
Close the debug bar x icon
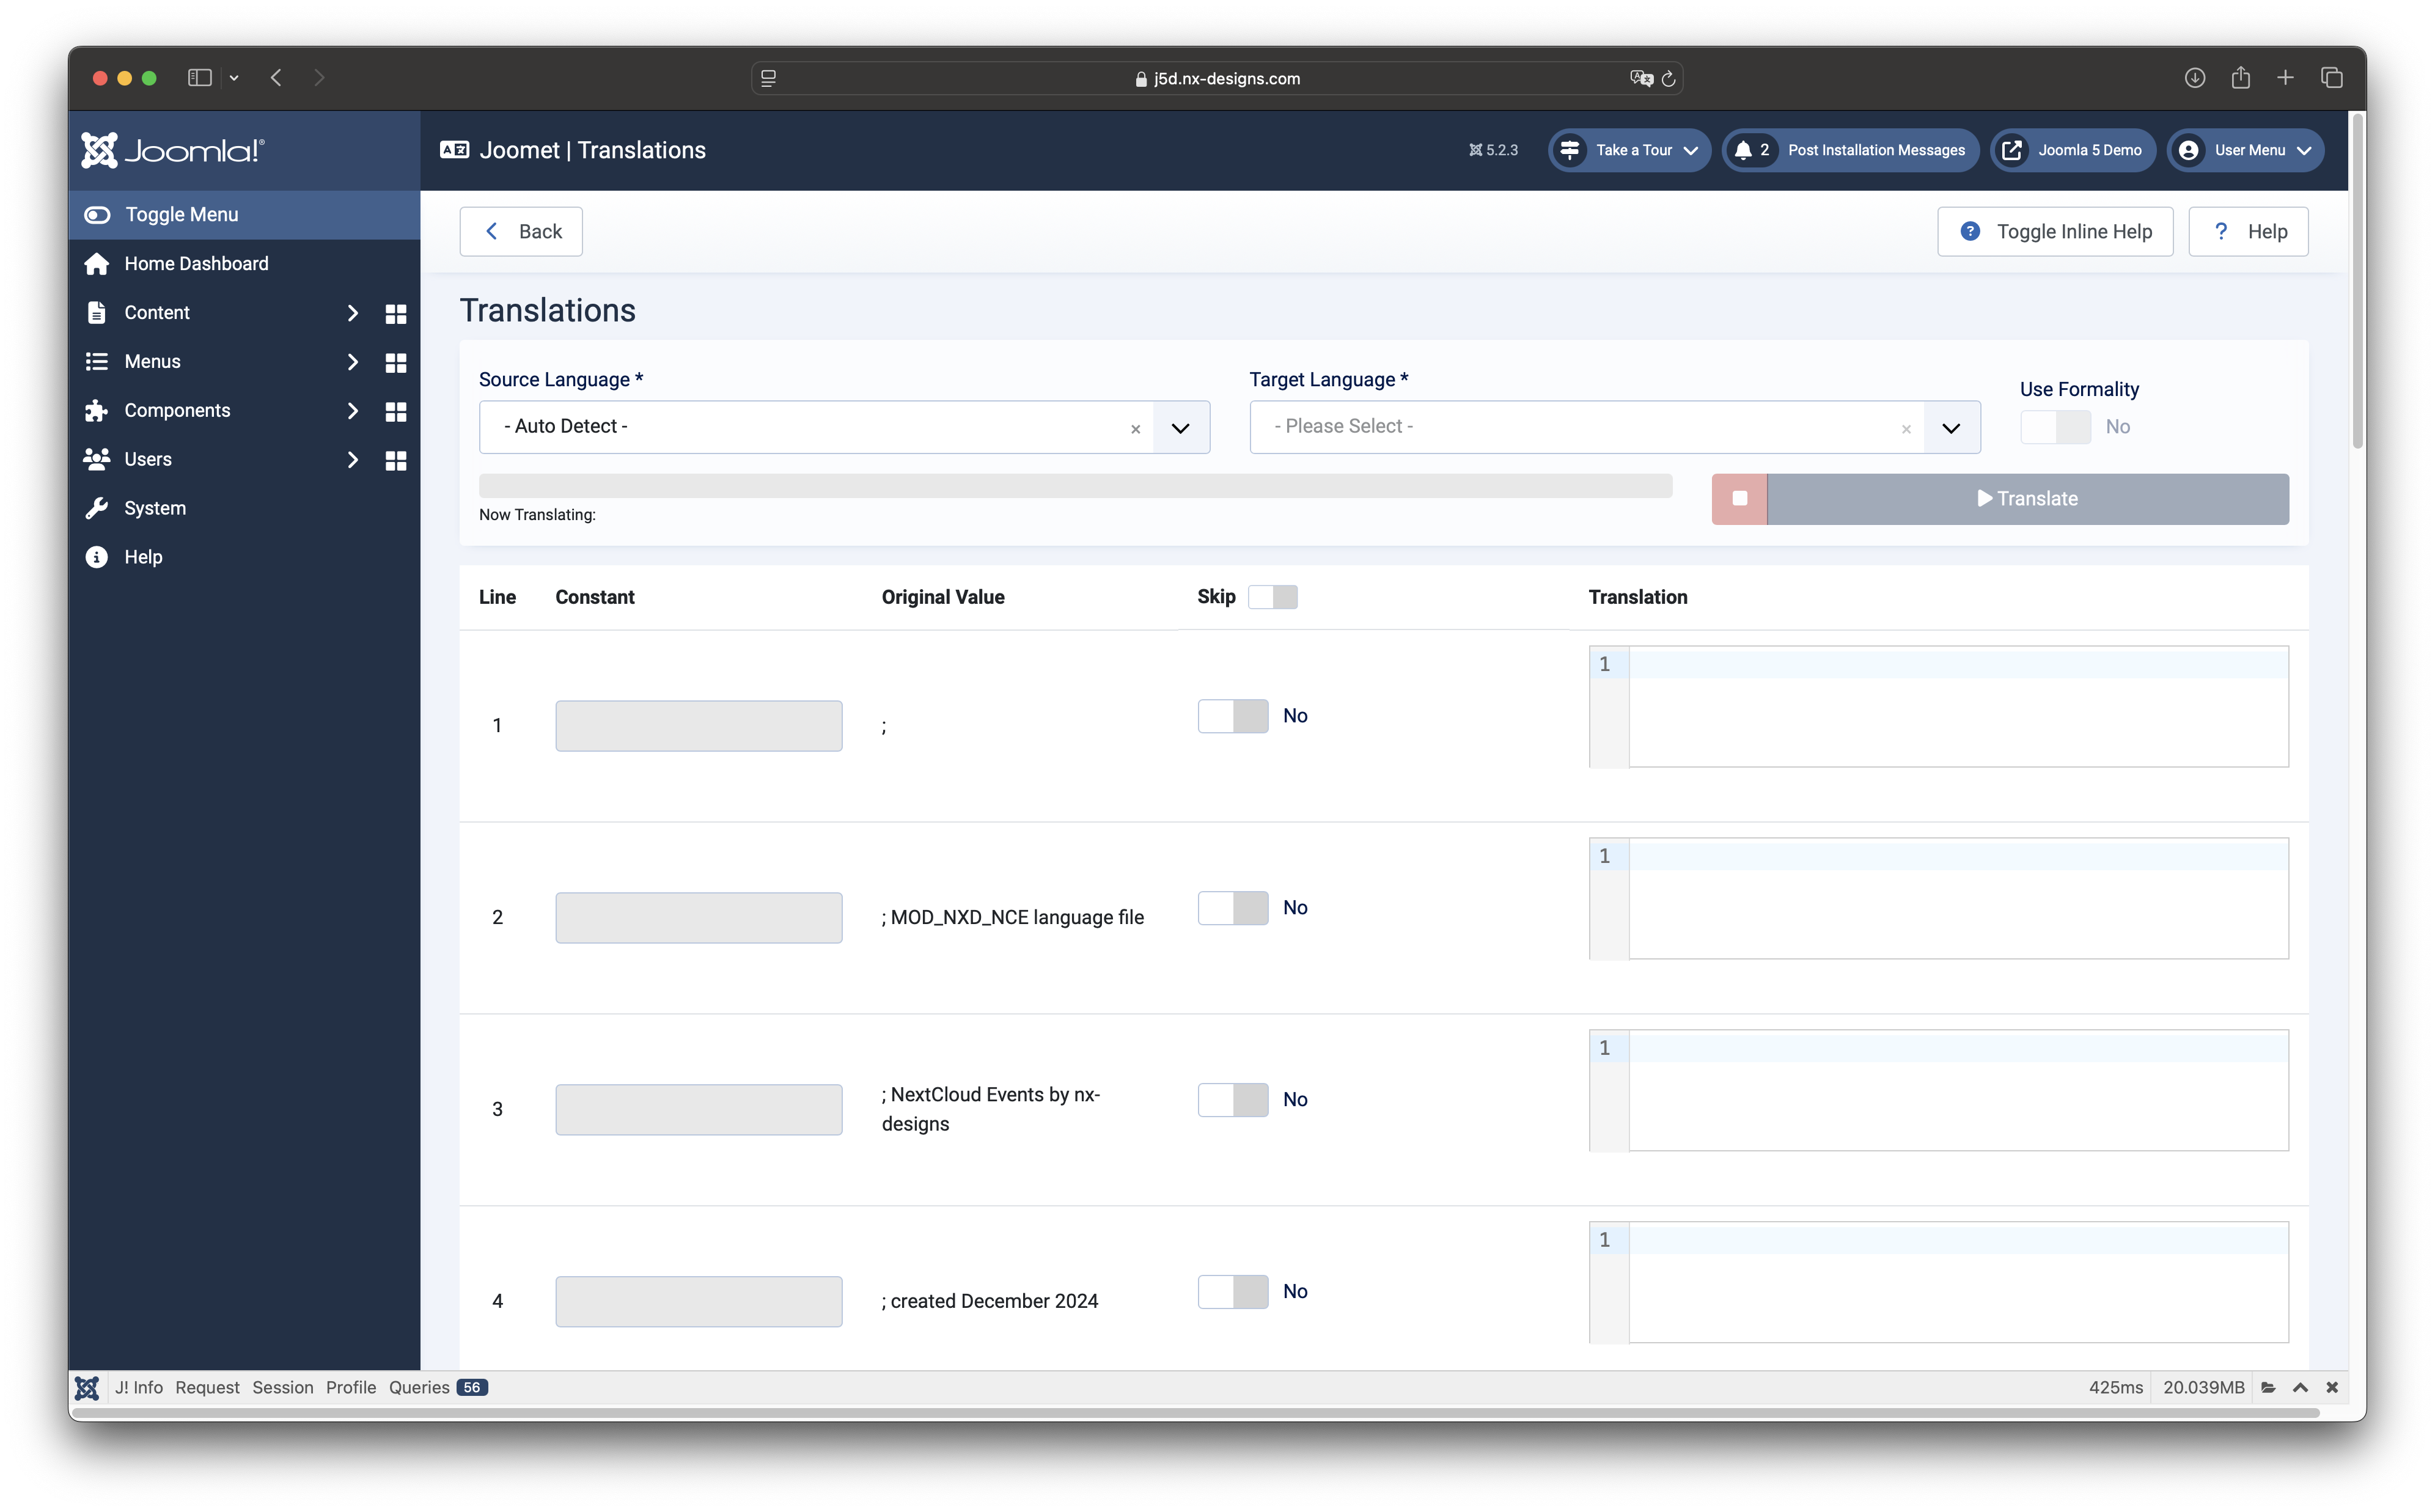pyautogui.click(x=2331, y=1388)
